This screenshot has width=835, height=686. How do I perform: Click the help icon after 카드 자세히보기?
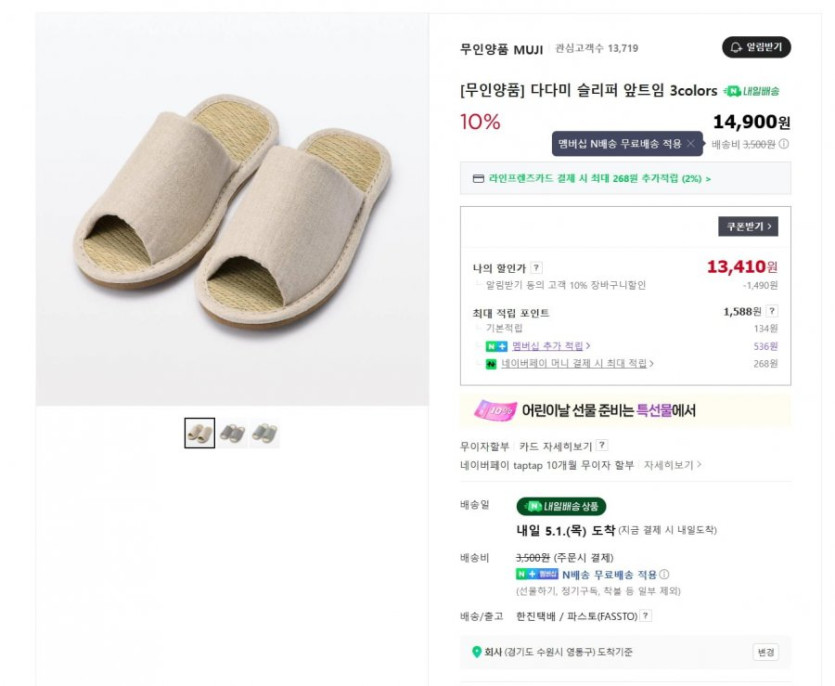602,446
